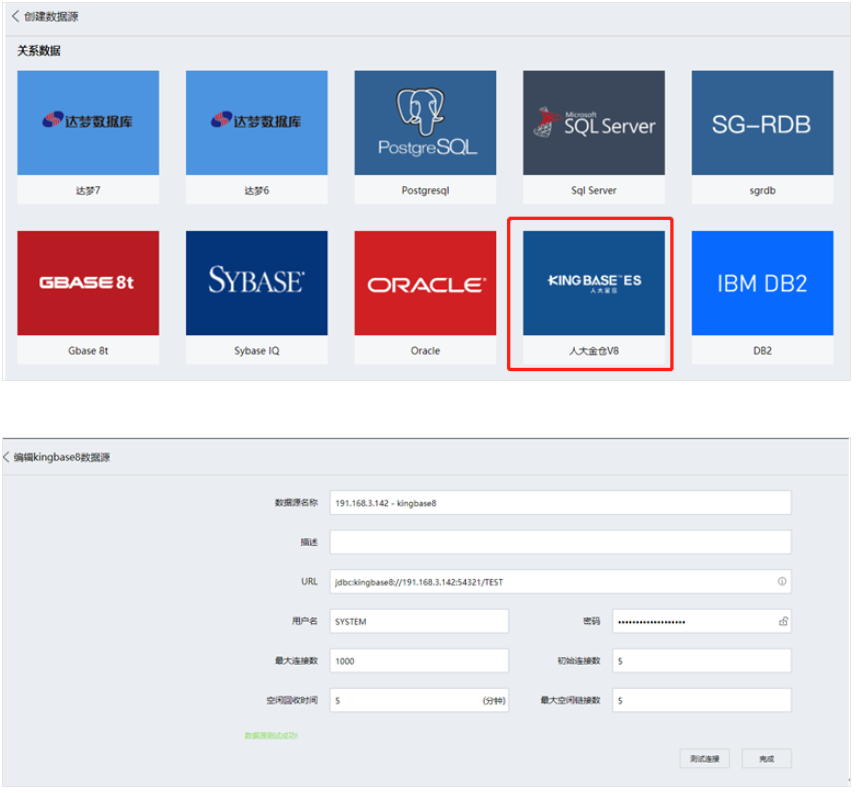Go back from 编辑kingbase8数据源 page
The height and width of the screenshot is (793, 856).
(x=7, y=457)
